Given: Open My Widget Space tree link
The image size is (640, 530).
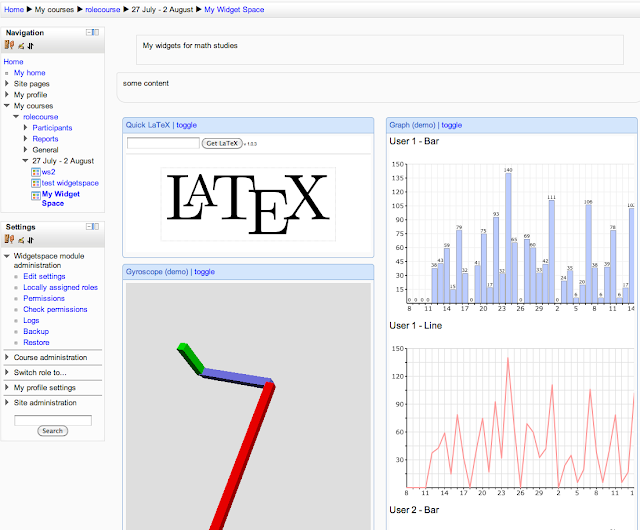Looking at the screenshot, I should 60,198.
